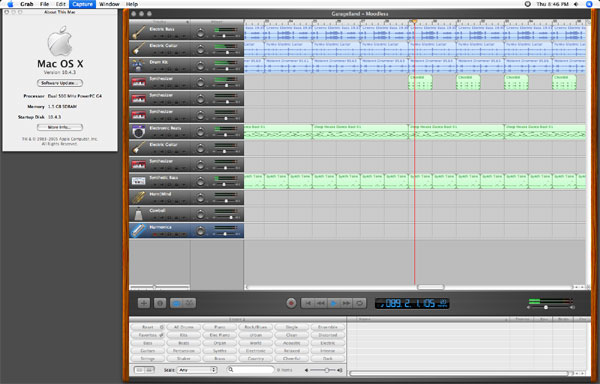
Task: Click the More Info button
Action: (60, 127)
